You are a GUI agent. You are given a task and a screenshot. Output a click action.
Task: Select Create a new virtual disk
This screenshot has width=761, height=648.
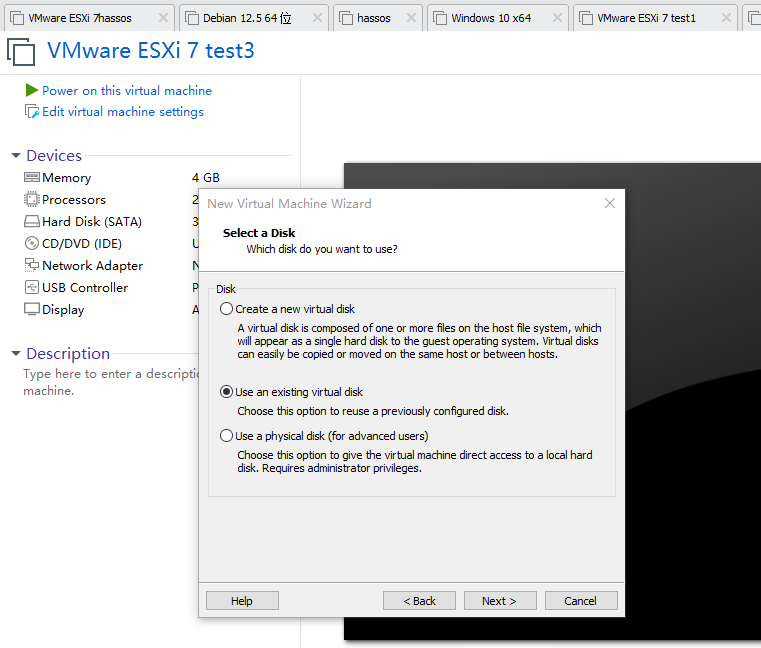(x=226, y=309)
